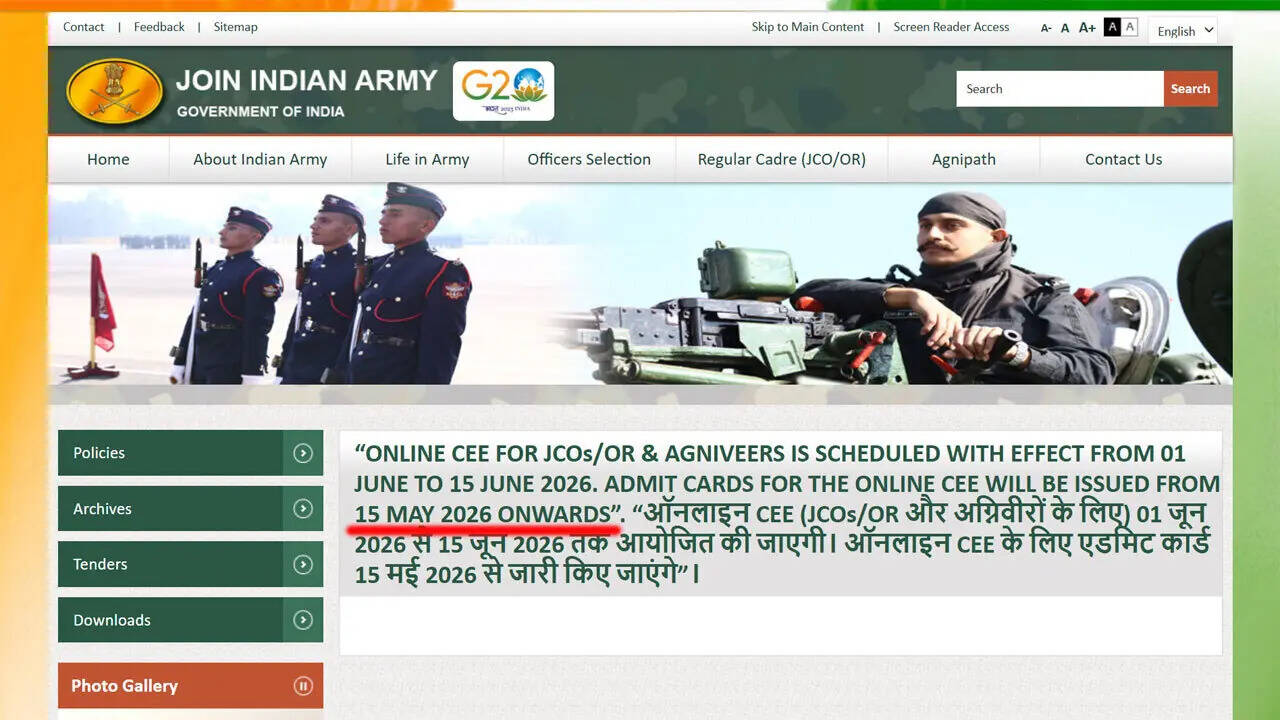
Task: Click the Indian Army emblem logo
Action: 114,91
